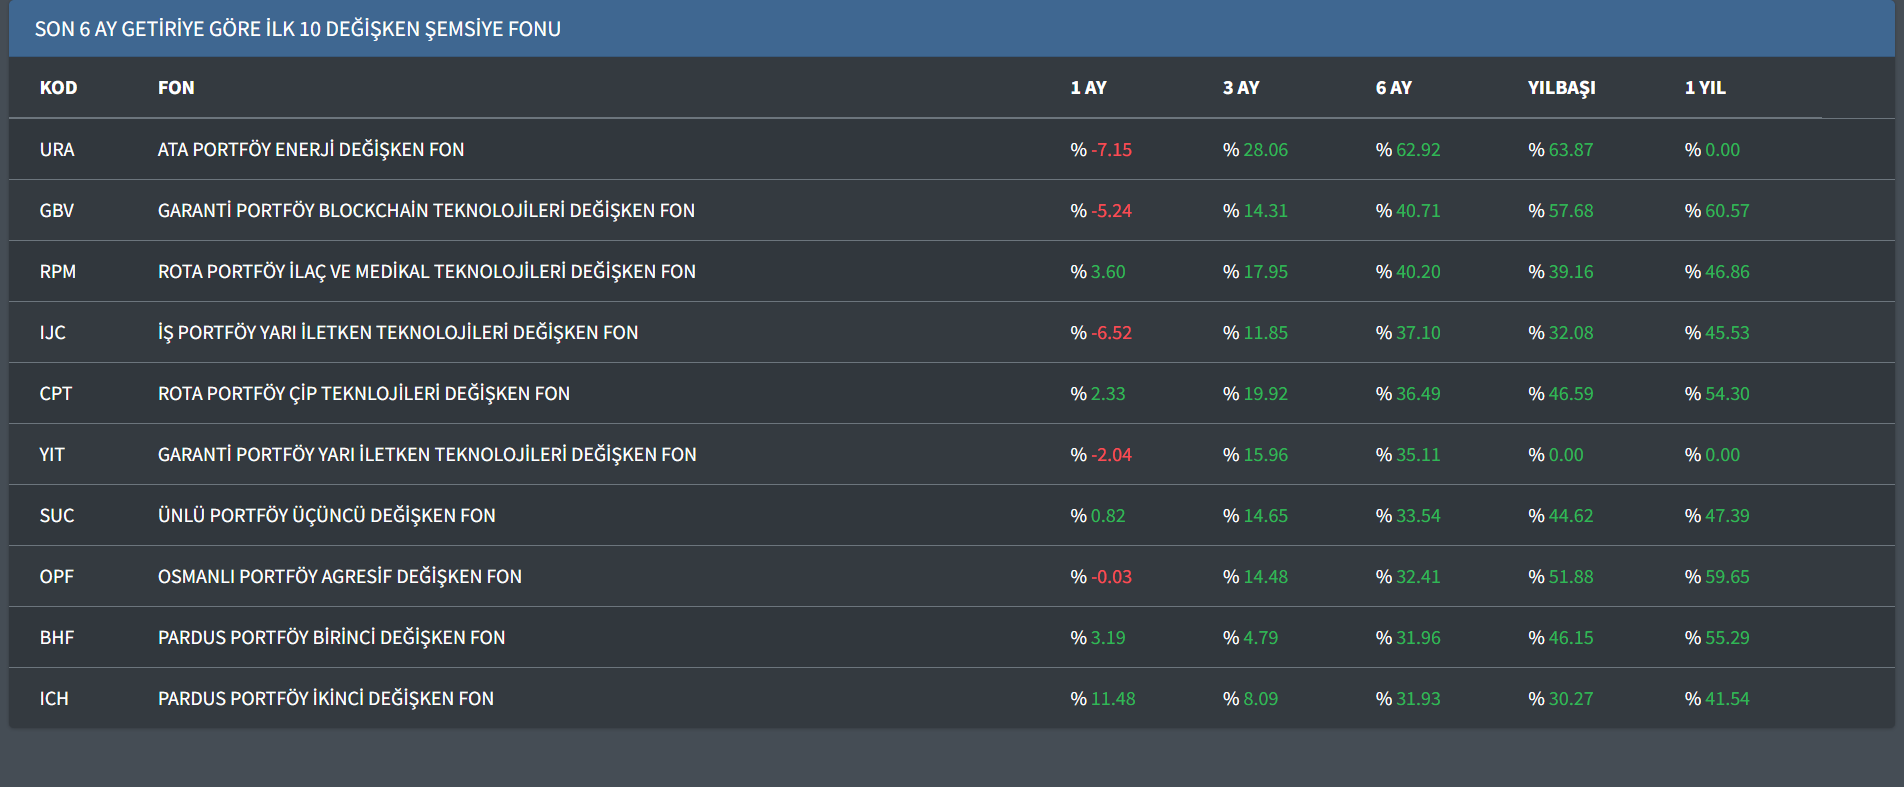Select İŞ PORTFÖY YARI İLETKEN TEKNOLOJİLERİ fund
Image resolution: width=1904 pixels, height=787 pixels.
397,333
